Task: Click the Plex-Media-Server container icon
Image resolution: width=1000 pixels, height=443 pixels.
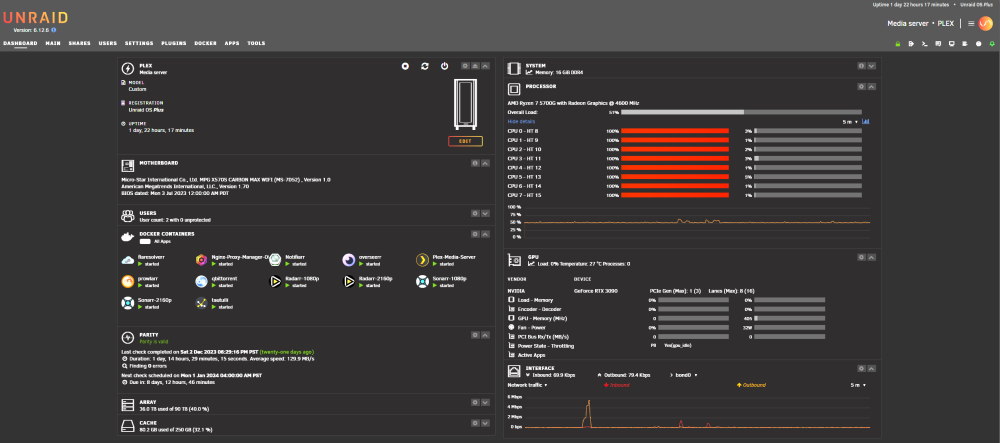Action: pos(422,259)
